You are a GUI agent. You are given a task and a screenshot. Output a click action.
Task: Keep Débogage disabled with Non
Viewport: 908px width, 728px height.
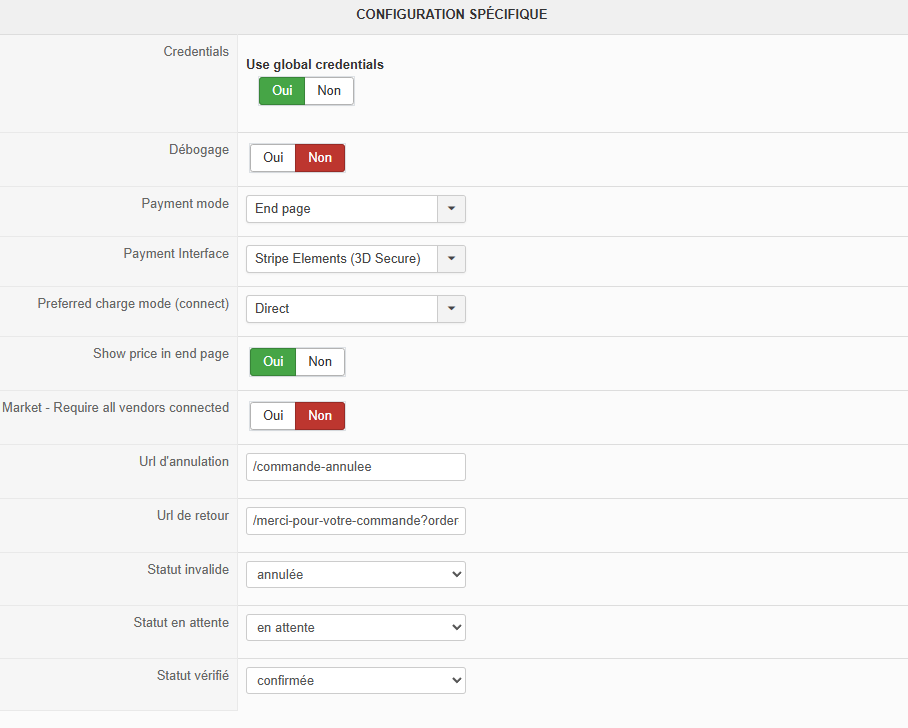pyautogui.click(x=320, y=158)
